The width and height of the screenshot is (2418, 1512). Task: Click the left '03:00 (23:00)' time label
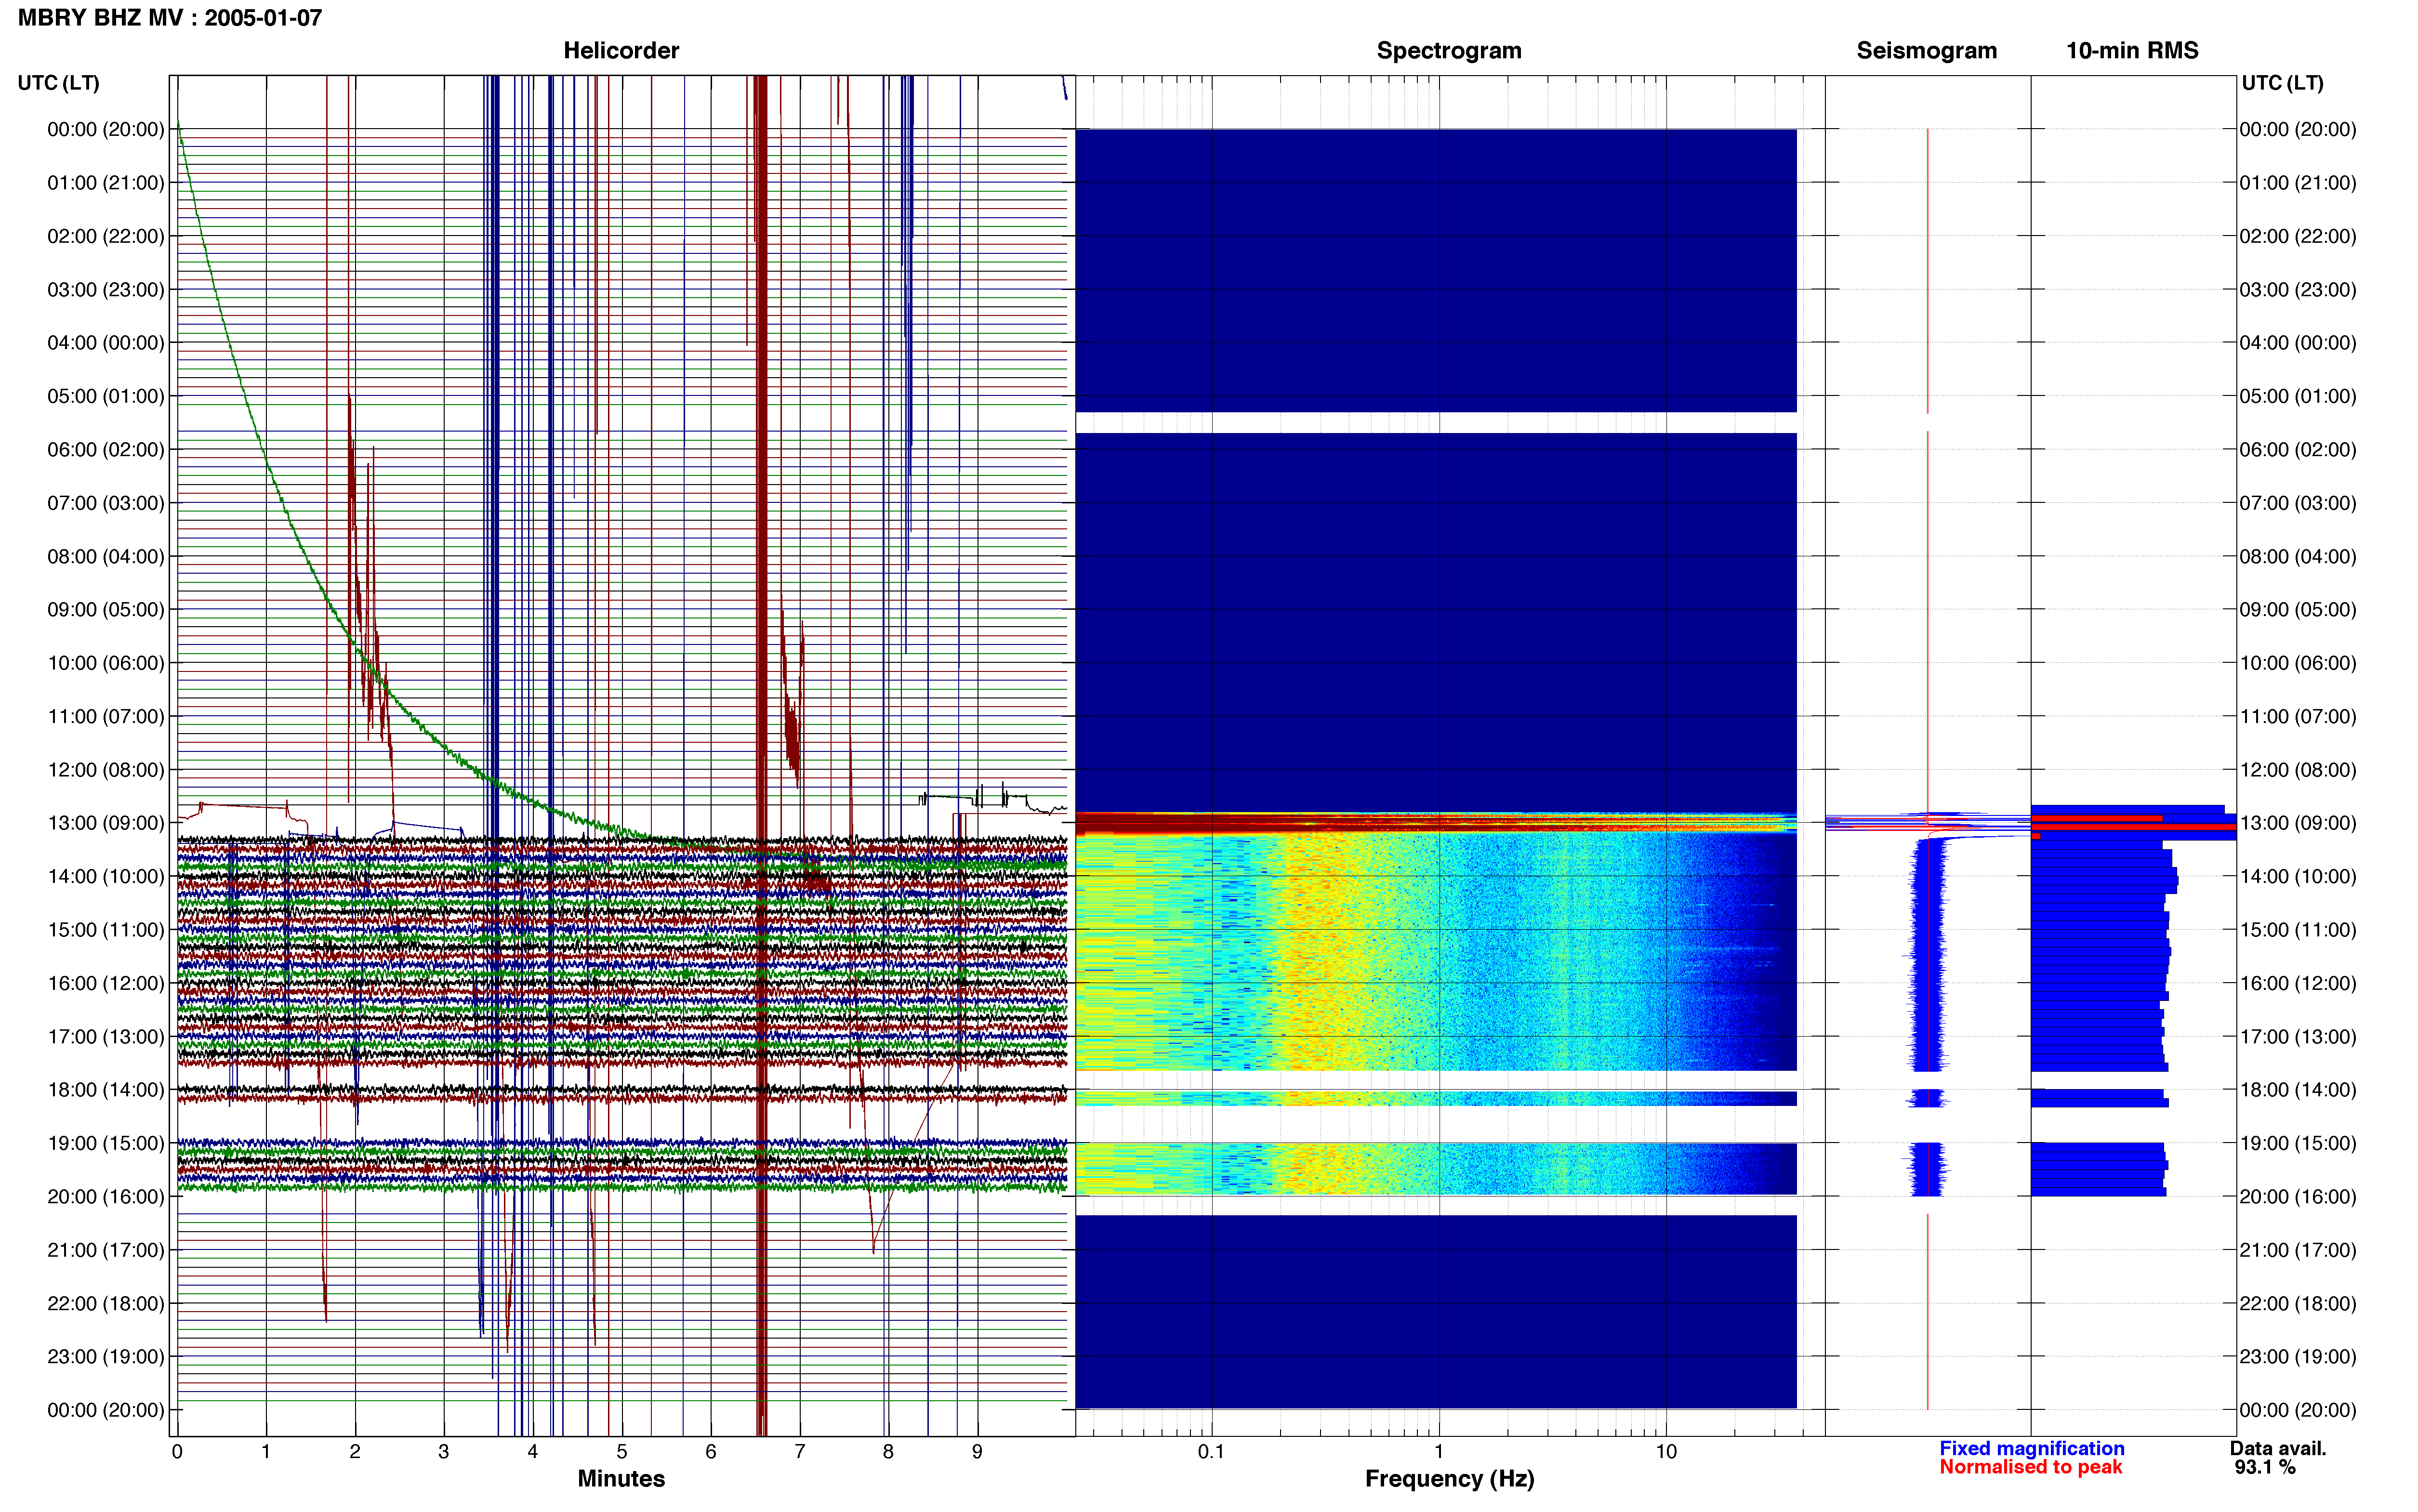click(x=106, y=290)
